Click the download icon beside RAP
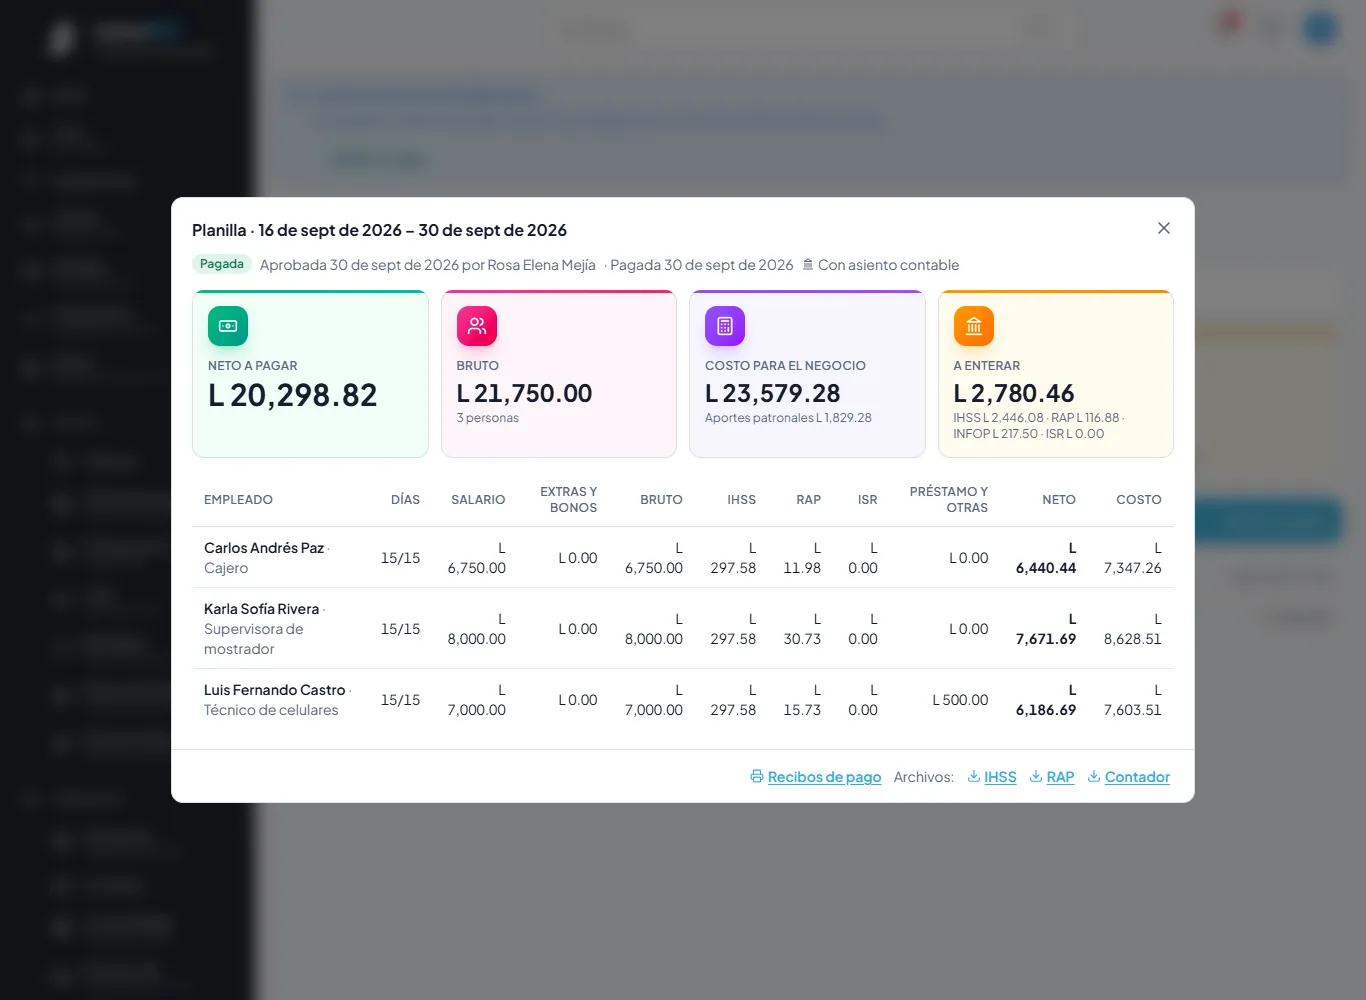 [x=1036, y=777]
